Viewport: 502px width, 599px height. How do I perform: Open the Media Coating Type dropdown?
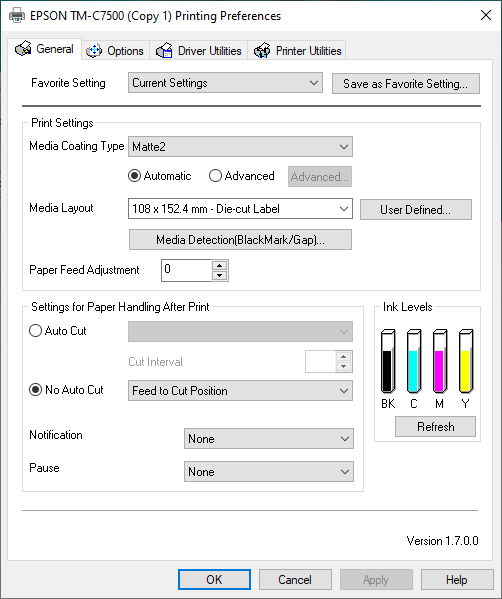click(x=240, y=146)
